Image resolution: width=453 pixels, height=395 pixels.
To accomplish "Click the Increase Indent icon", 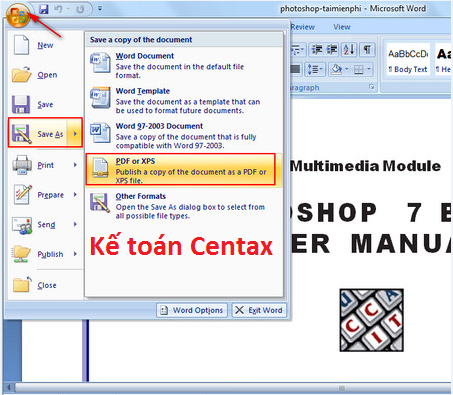I will [x=332, y=50].
